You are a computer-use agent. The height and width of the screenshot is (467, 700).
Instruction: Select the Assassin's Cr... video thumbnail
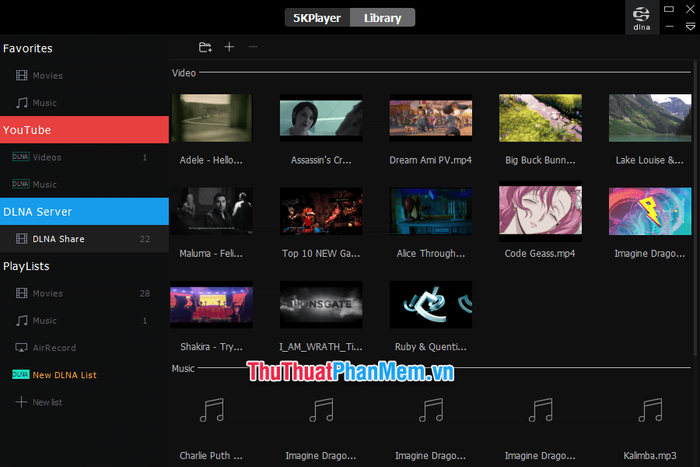point(321,118)
